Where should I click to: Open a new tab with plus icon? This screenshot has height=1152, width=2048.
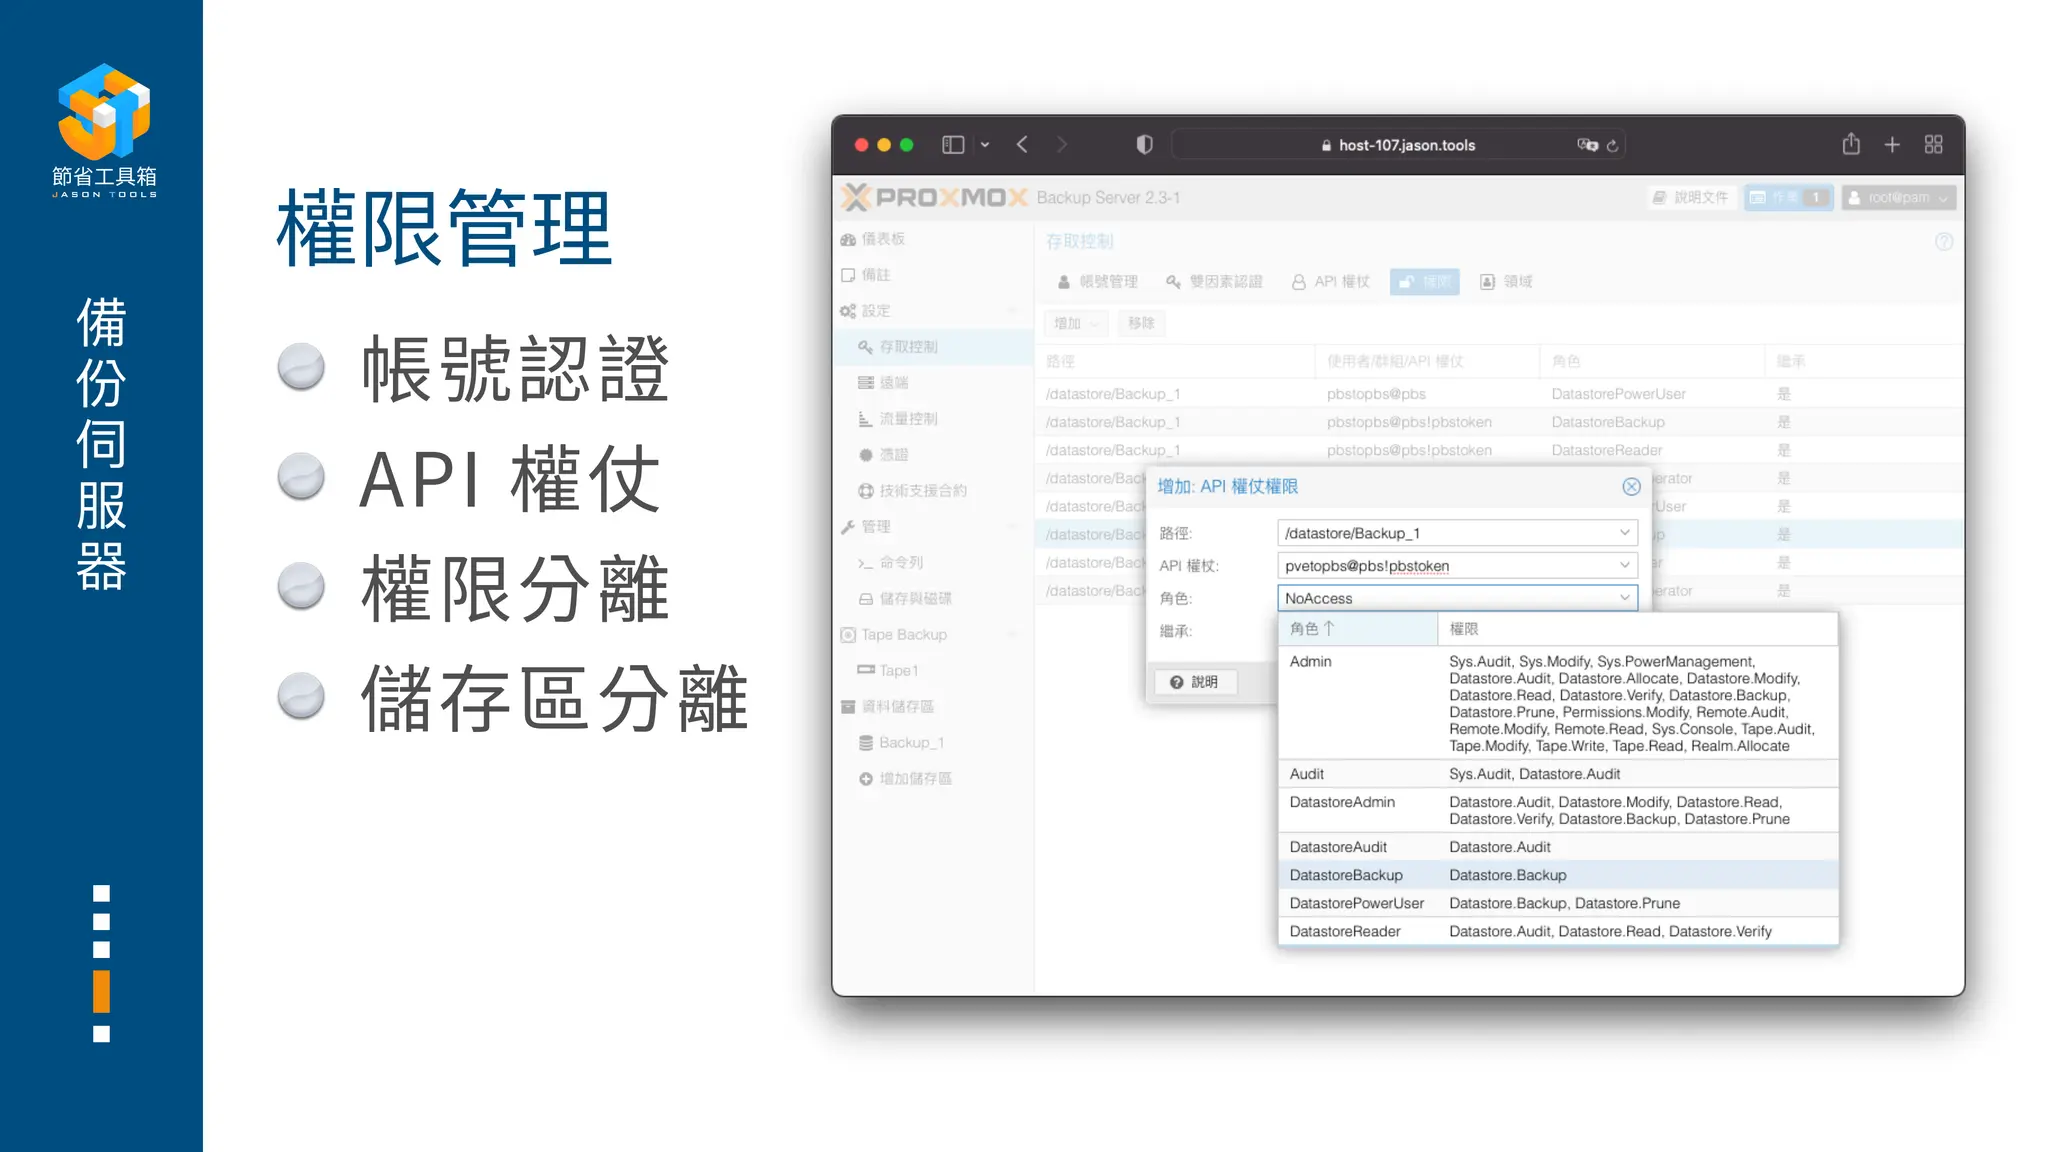(1892, 145)
